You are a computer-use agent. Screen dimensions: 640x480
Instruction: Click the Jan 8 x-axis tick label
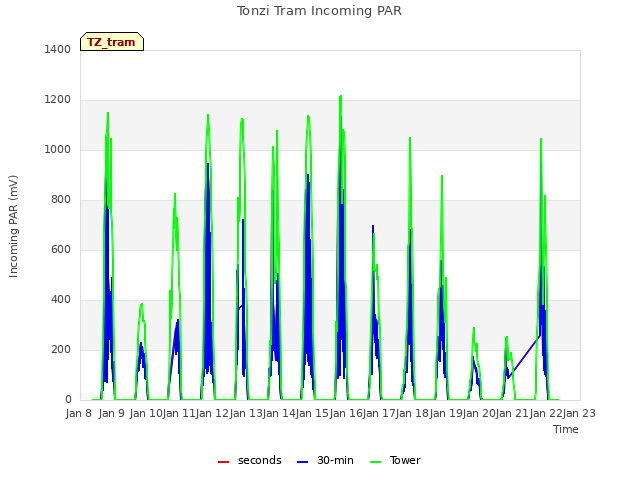tap(79, 413)
